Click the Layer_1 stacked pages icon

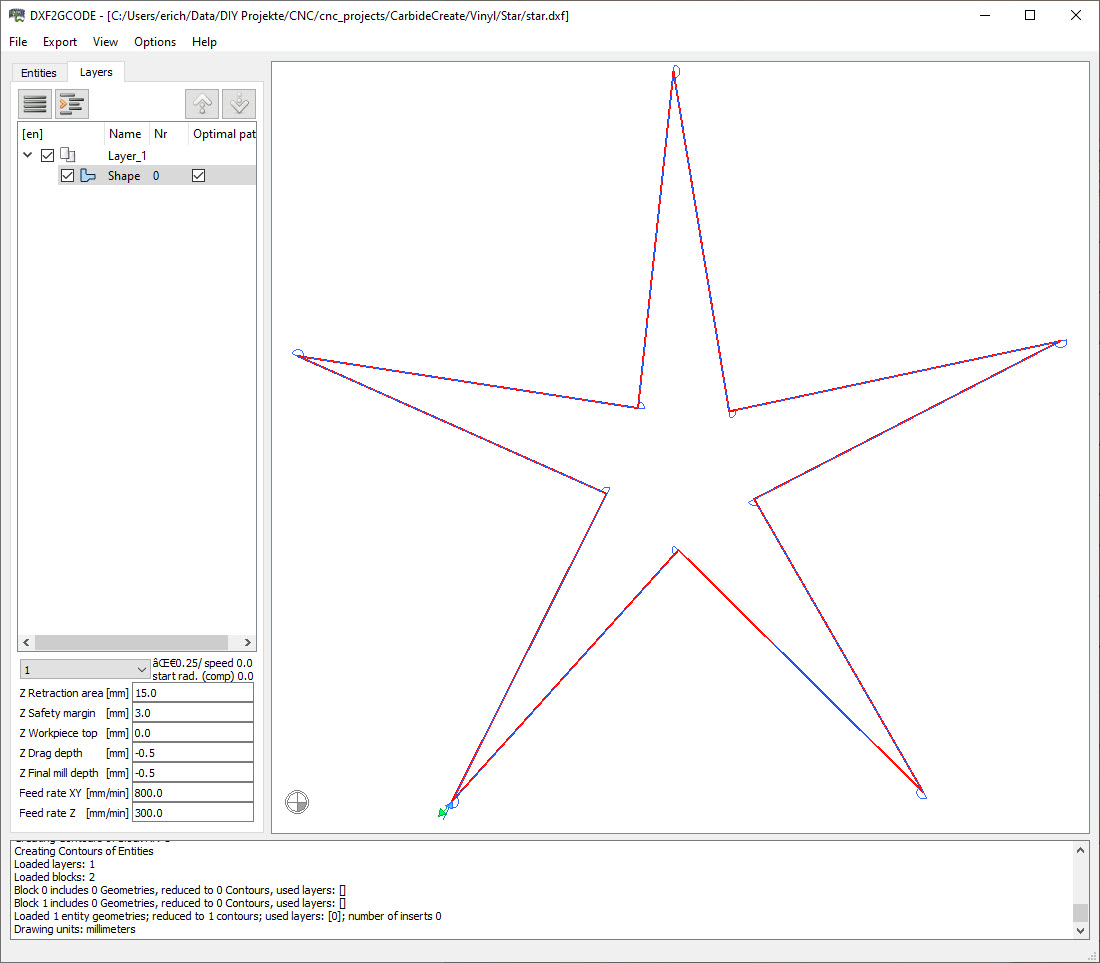coord(68,155)
